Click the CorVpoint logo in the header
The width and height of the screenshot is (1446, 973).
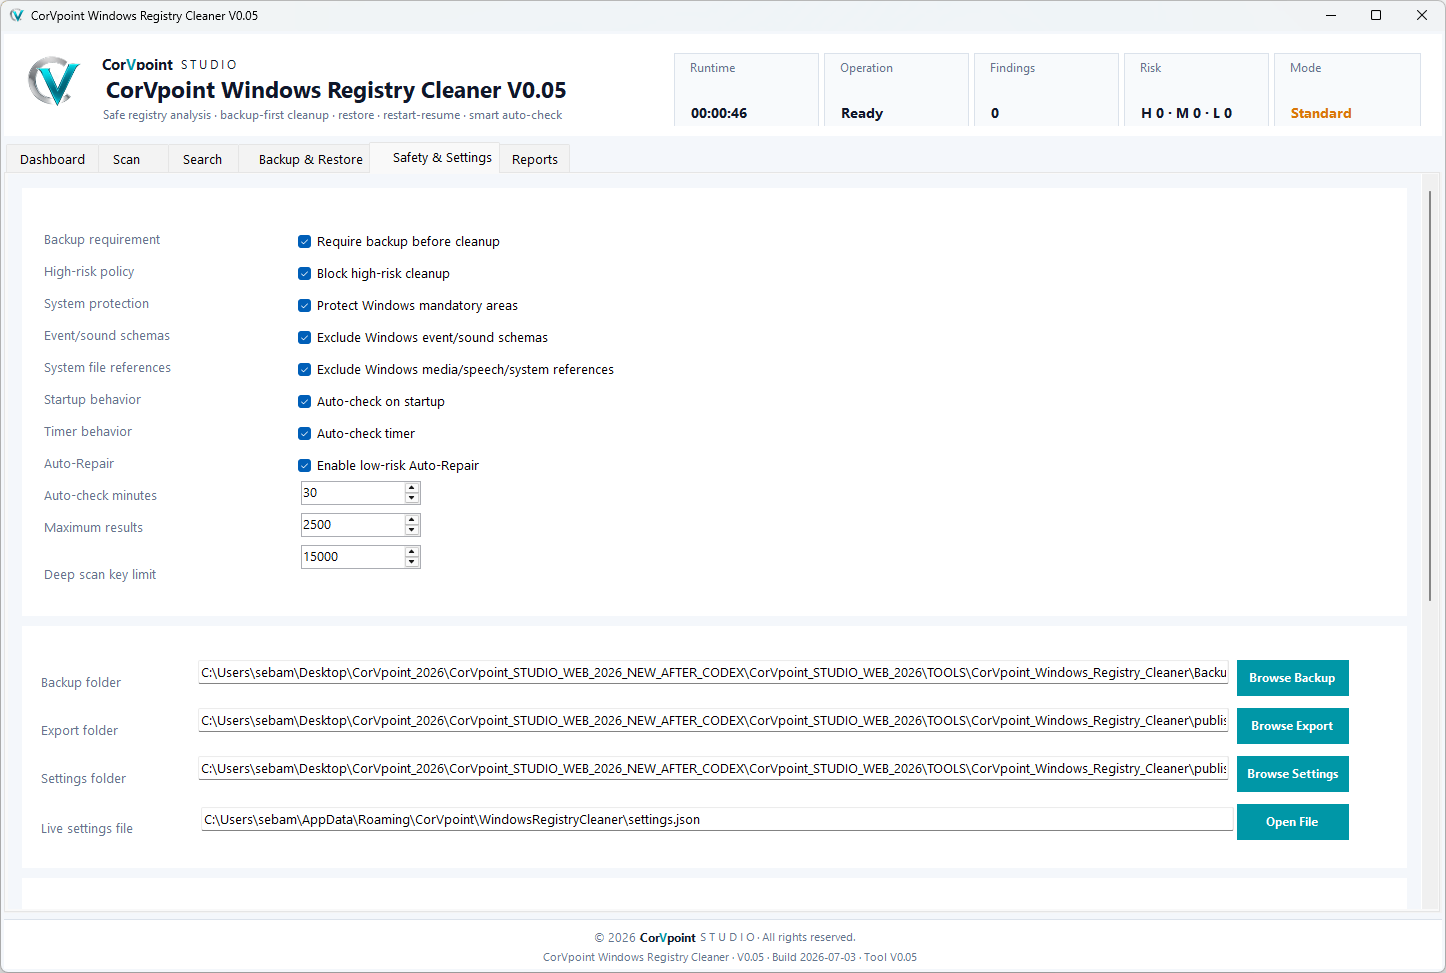(54, 82)
